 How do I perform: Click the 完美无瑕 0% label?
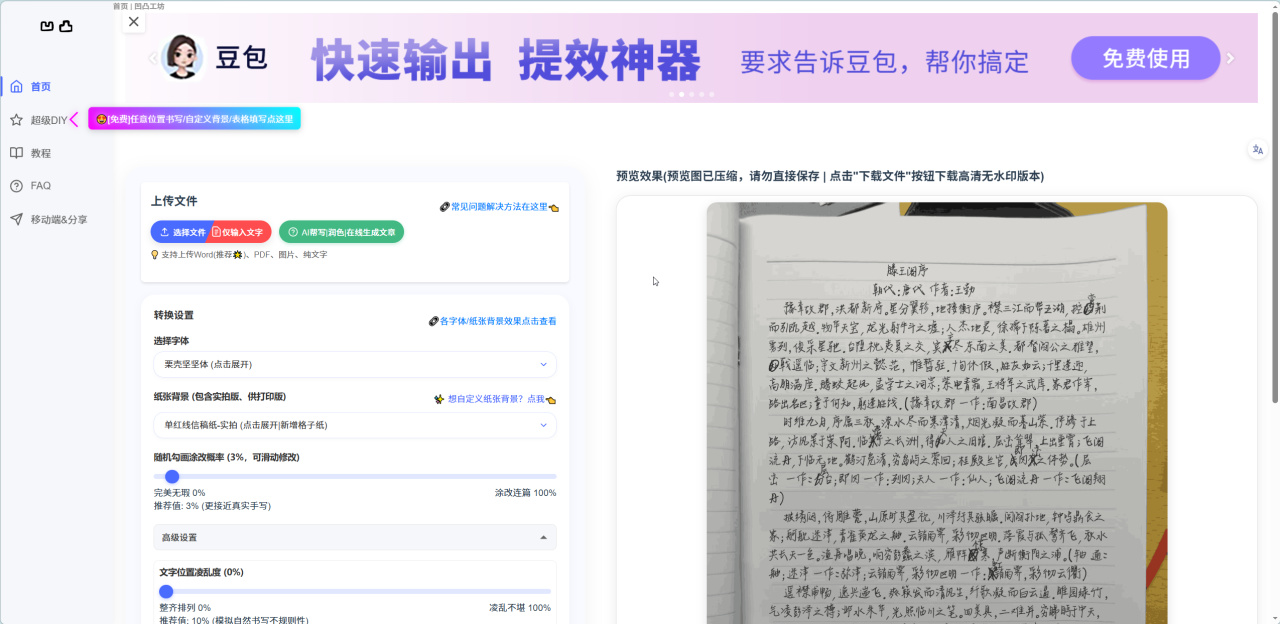tap(179, 493)
